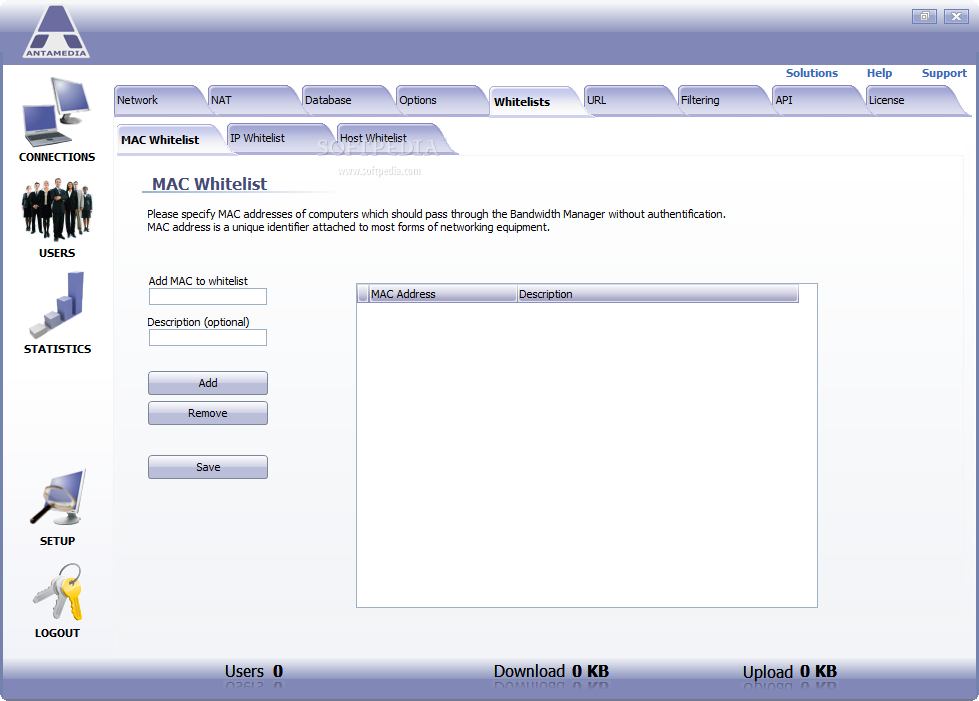Image resolution: width=979 pixels, height=701 pixels.
Task: Open the Connections section icon
Action: click(x=57, y=112)
